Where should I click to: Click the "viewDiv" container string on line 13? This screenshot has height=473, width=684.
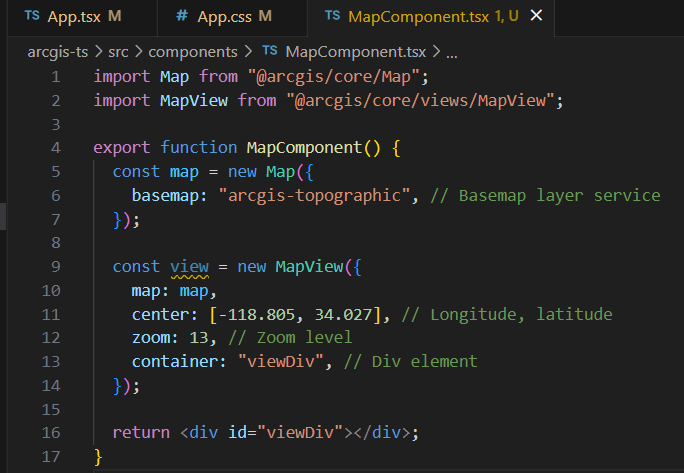pyautogui.click(x=280, y=362)
